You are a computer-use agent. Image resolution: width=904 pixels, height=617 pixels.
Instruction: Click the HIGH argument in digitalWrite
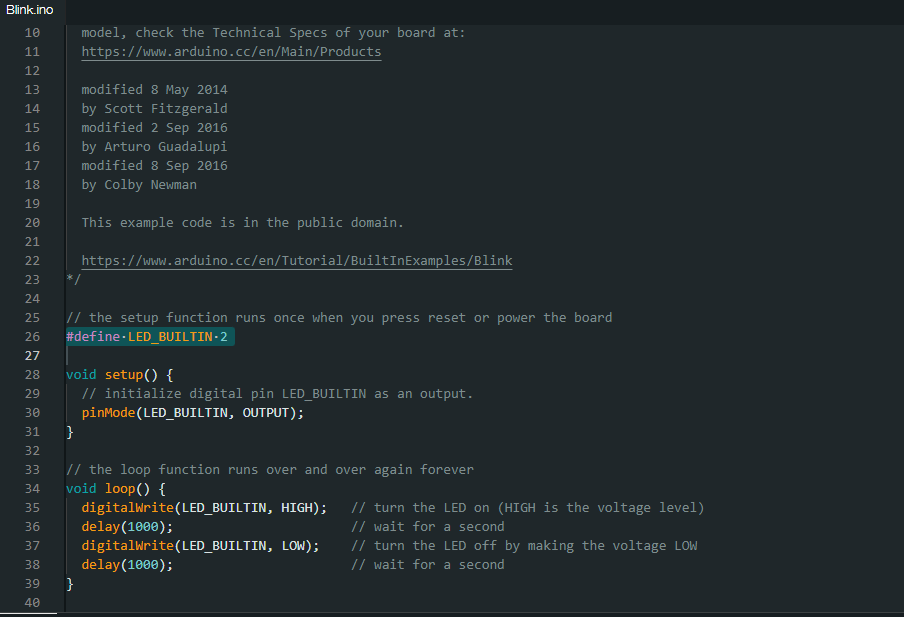300,507
